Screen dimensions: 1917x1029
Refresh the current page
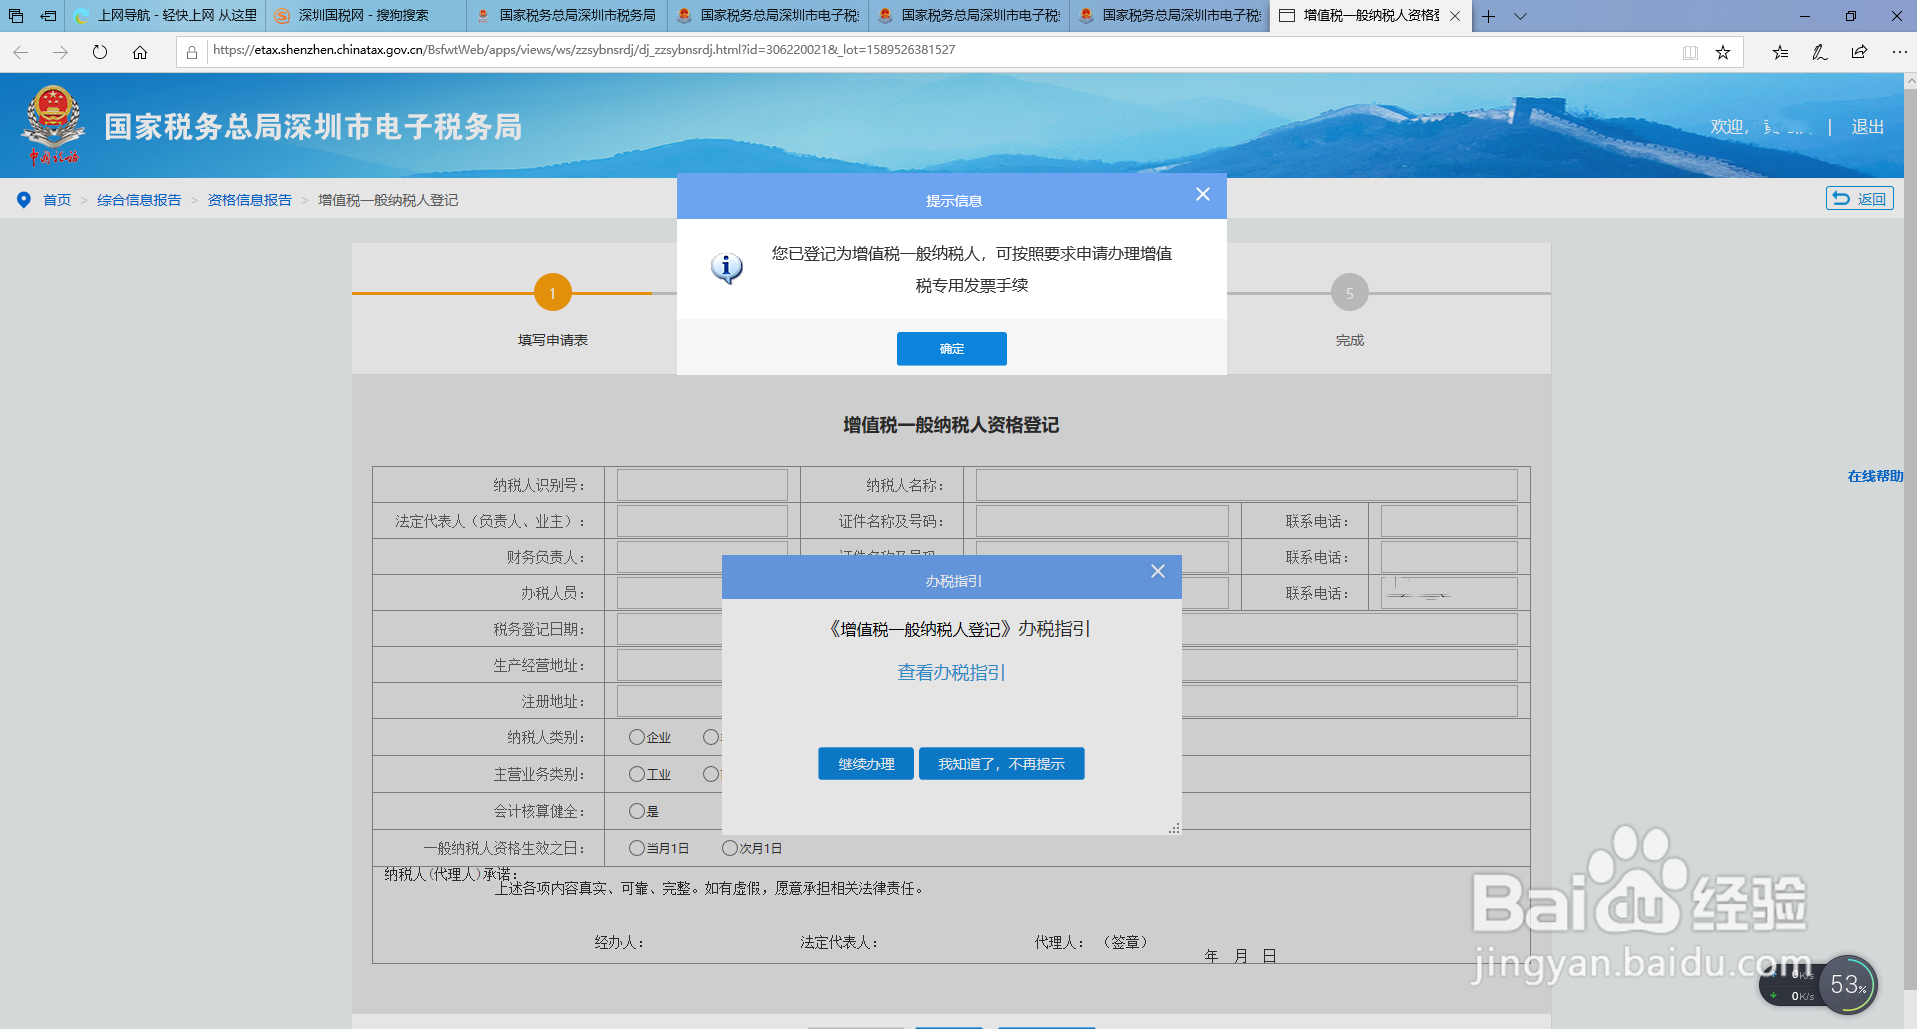click(x=99, y=51)
